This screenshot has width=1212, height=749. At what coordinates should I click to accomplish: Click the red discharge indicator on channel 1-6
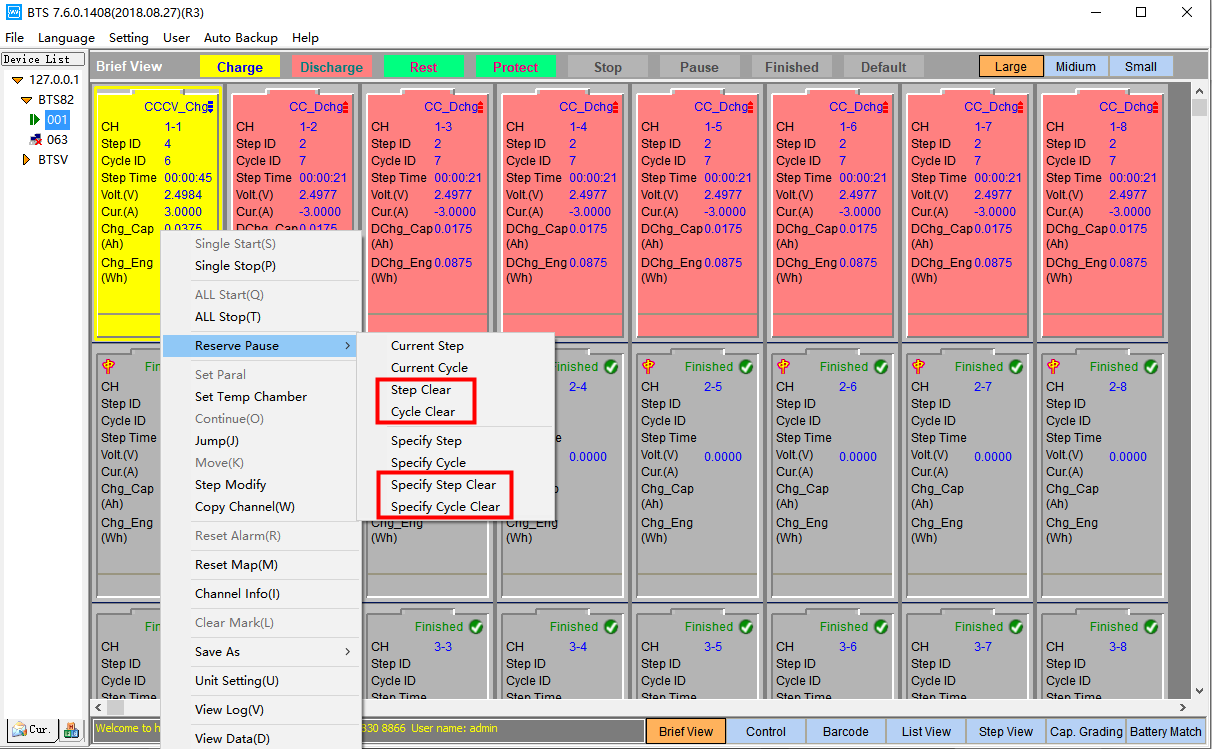tap(886, 107)
